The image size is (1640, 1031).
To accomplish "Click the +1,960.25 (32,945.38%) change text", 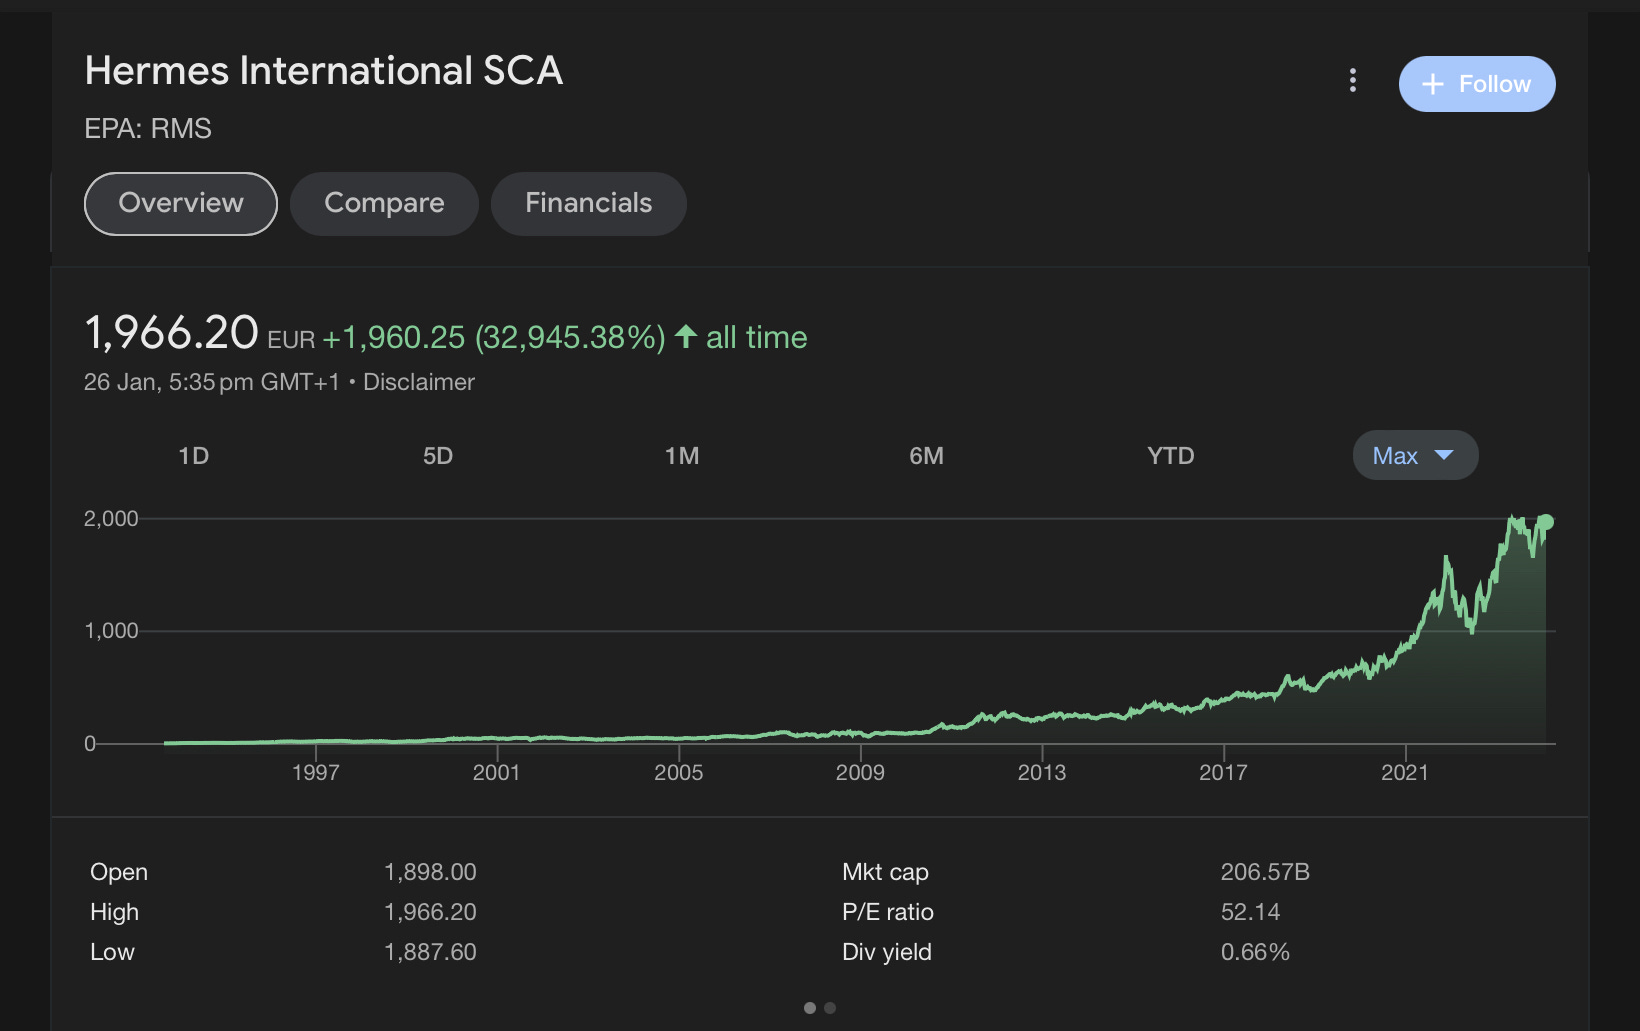I will pos(493,338).
